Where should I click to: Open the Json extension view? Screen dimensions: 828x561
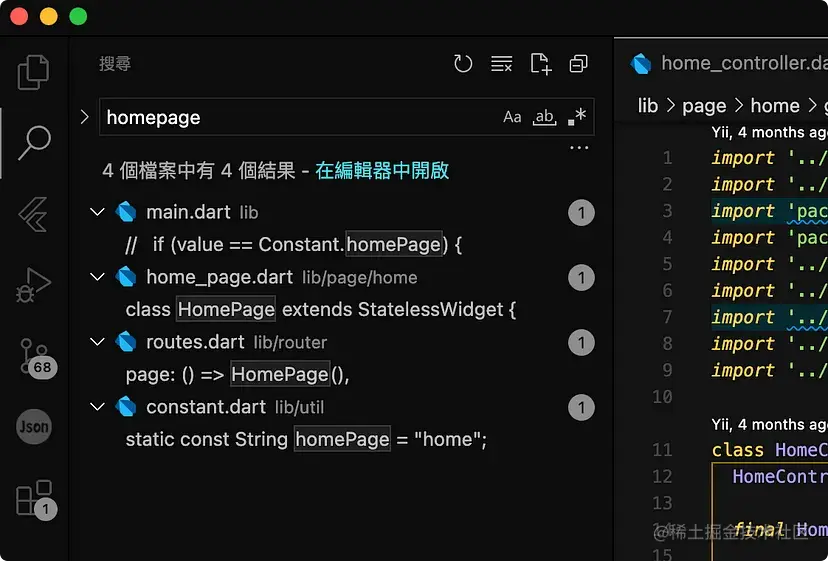click(x=33, y=427)
